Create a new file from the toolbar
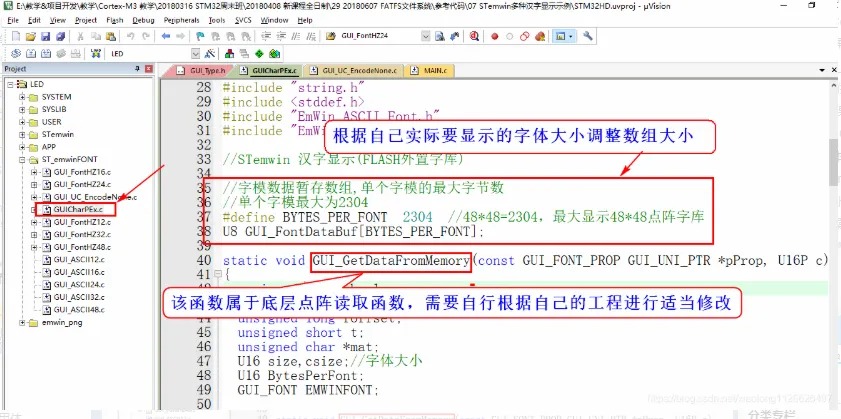841x419 pixels. pos(16,36)
